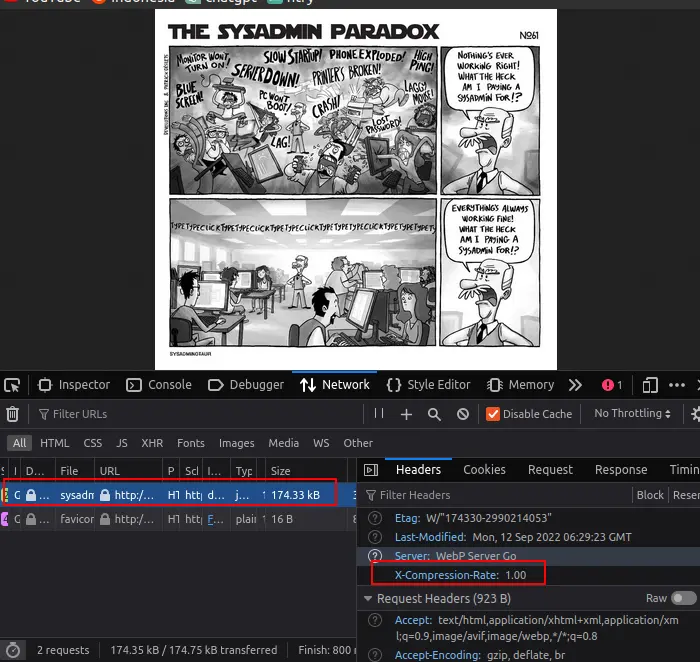Image resolution: width=700 pixels, height=662 pixels.
Task: Filter requests by Other
Action: 358,443
